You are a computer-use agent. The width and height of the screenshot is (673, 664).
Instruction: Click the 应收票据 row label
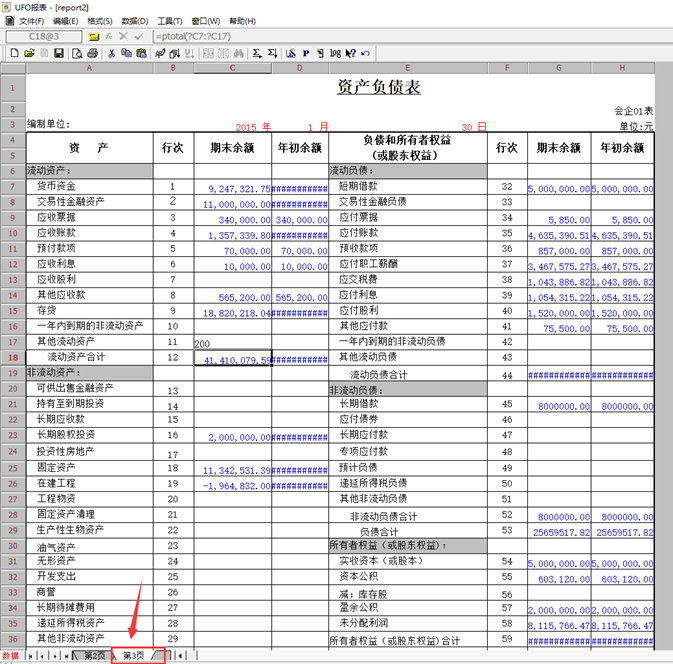[x=56, y=217]
